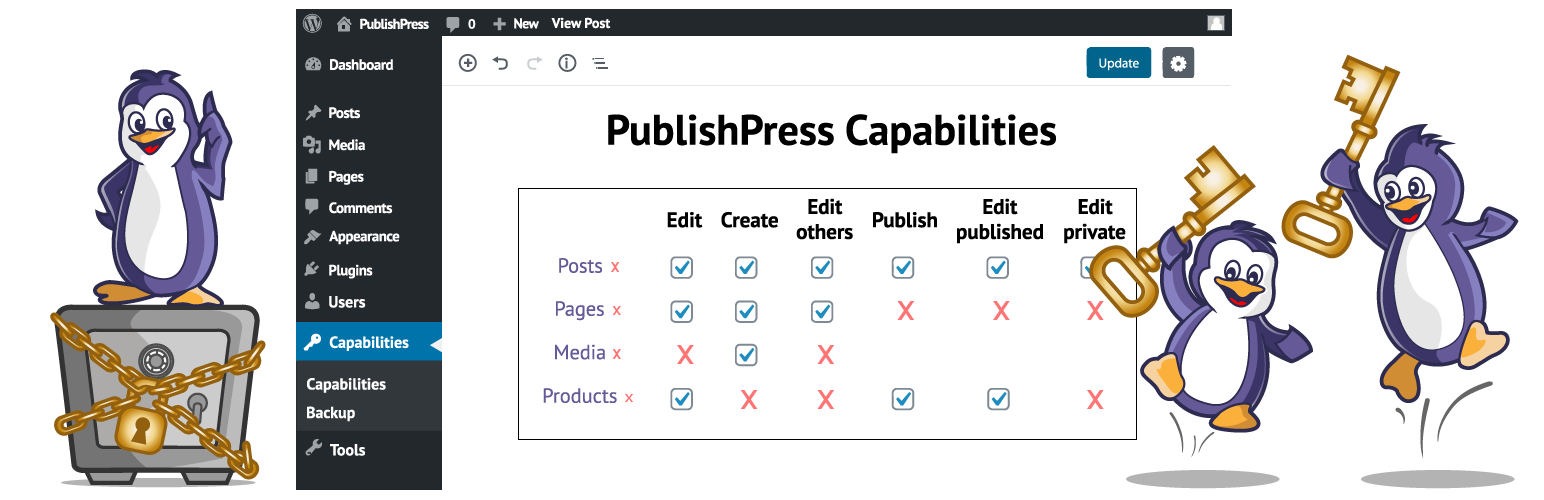Viewport: 1544px width, 500px height.
Task: Click red X for Products Create
Action: [x=748, y=401]
